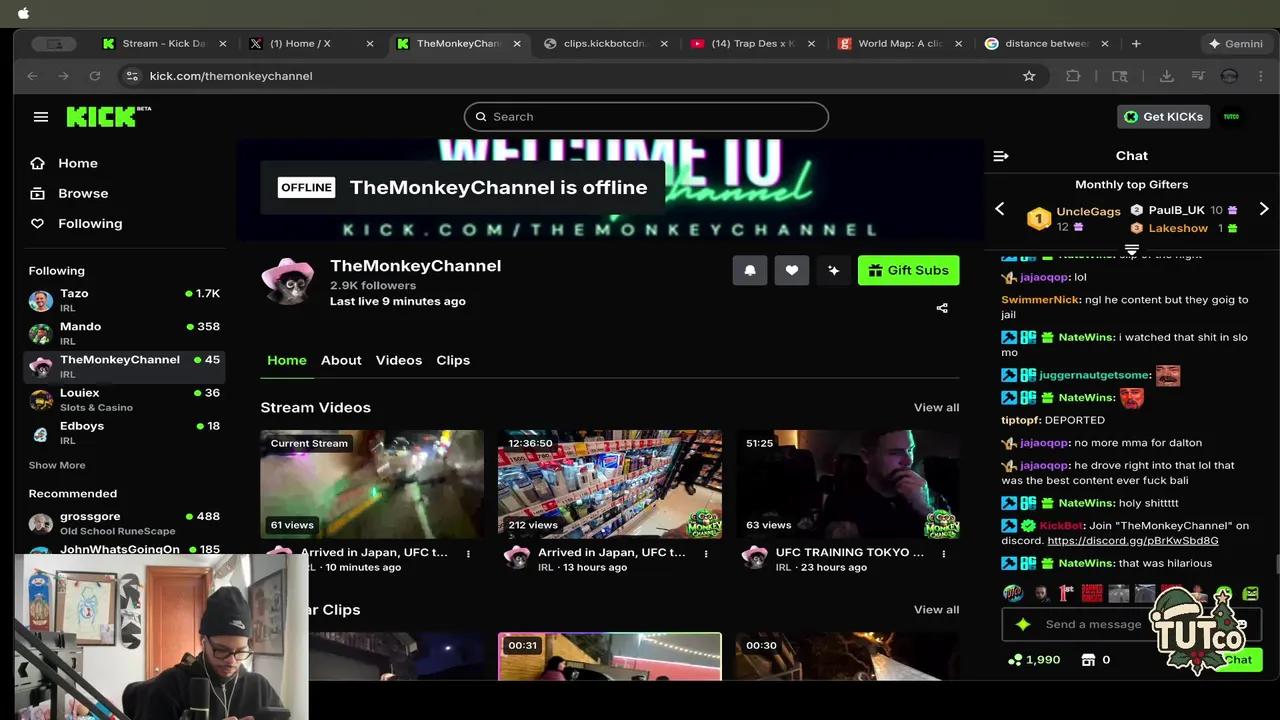This screenshot has width=1280, height=720.
Task: Click the Gift Subs button
Action: (909, 270)
